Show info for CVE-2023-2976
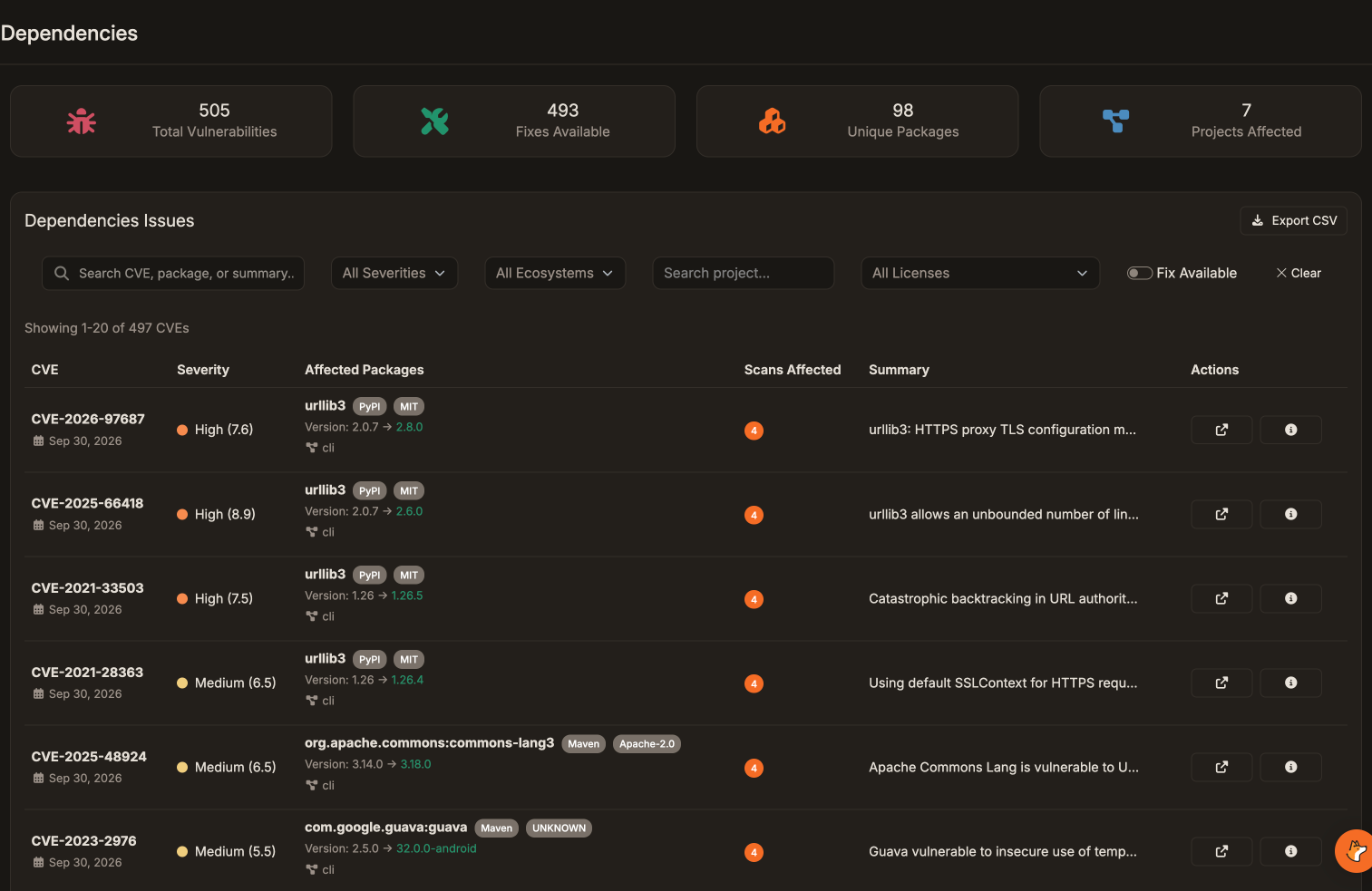Screen dimensions: 1372x891 (1290, 852)
